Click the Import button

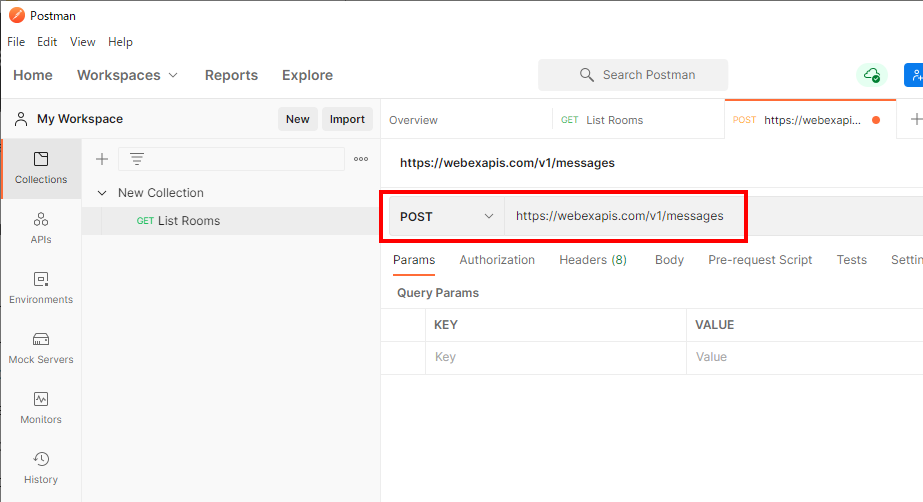coord(347,119)
